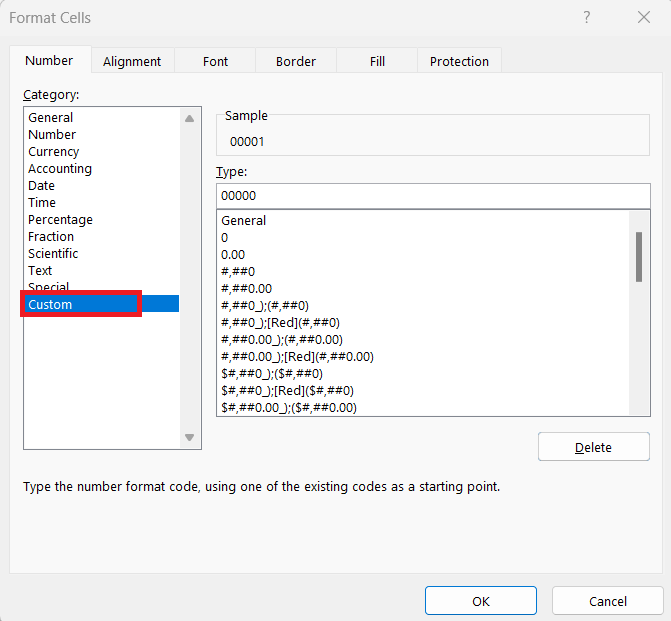Select the Time category

[x=101, y=202]
